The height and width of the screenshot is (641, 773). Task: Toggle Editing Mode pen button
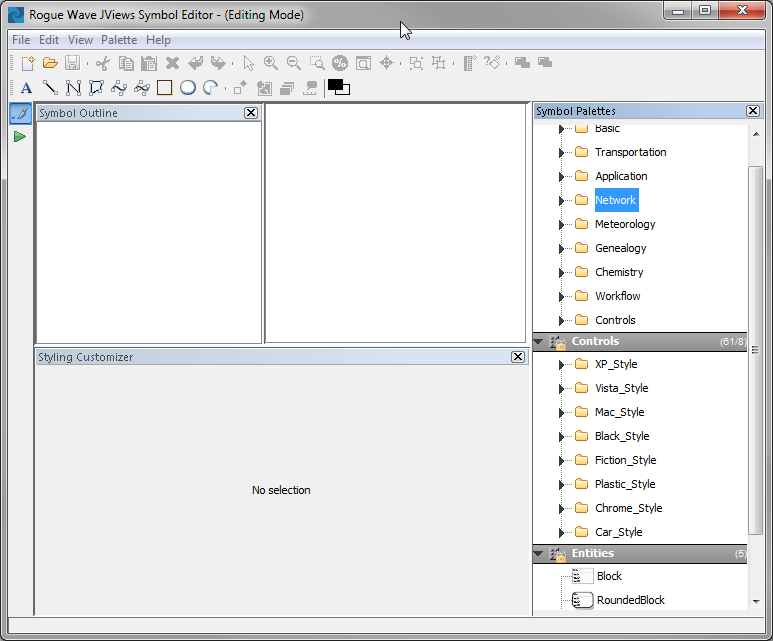(20, 114)
